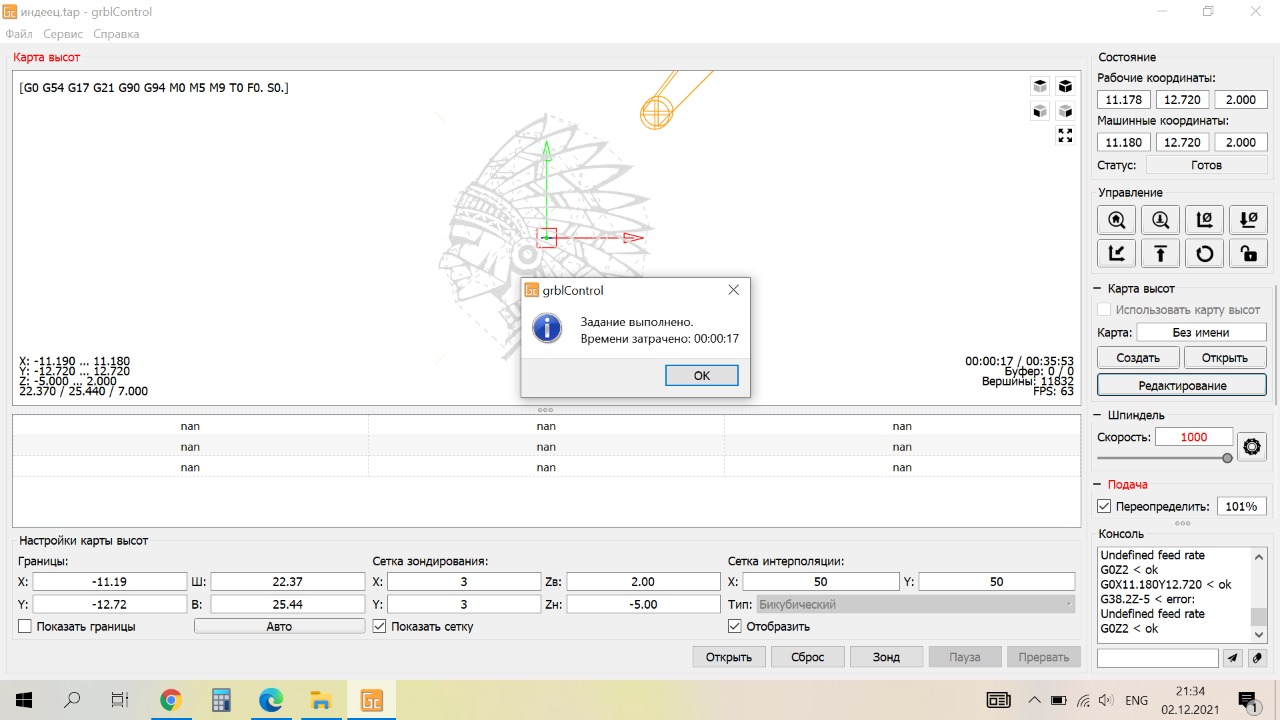Switch the ENG keyboard language indicator
Viewport: 1280px width, 720px height.
(x=1136, y=700)
